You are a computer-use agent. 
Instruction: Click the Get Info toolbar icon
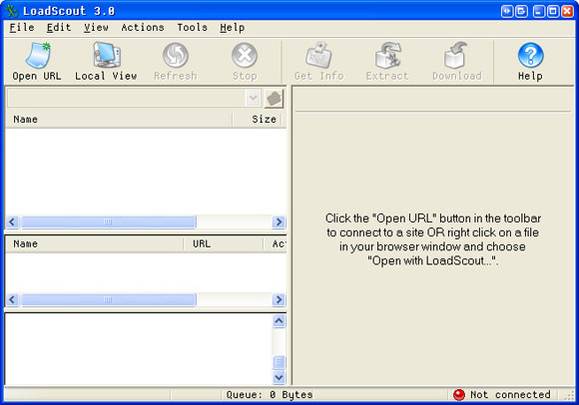tap(319, 61)
